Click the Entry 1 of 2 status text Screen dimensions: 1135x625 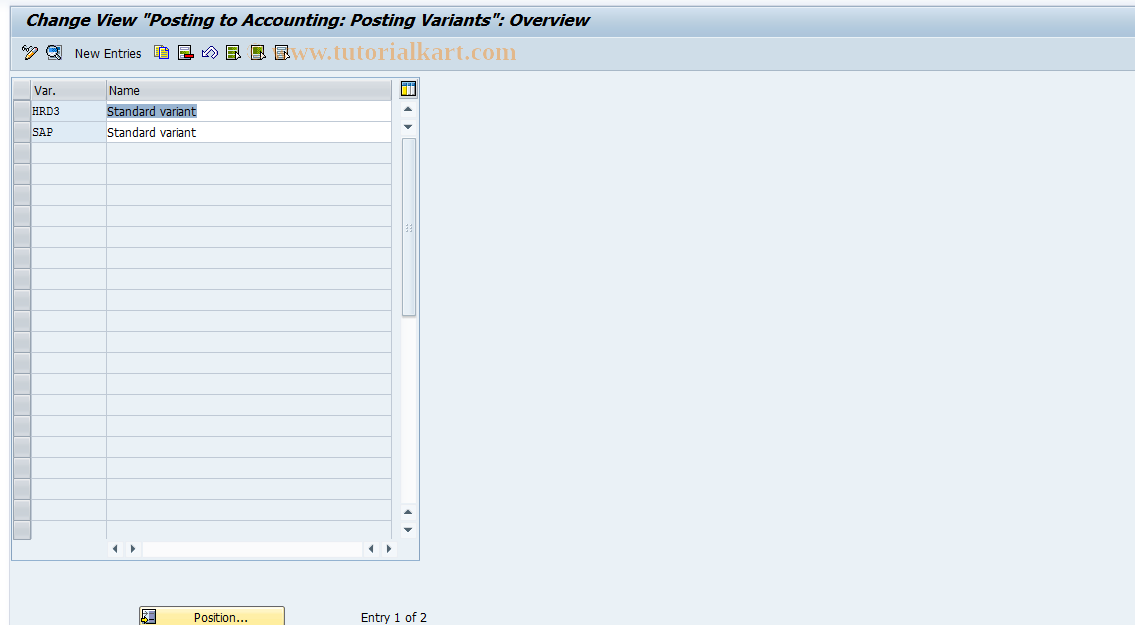pyautogui.click(x=394, y=618)
